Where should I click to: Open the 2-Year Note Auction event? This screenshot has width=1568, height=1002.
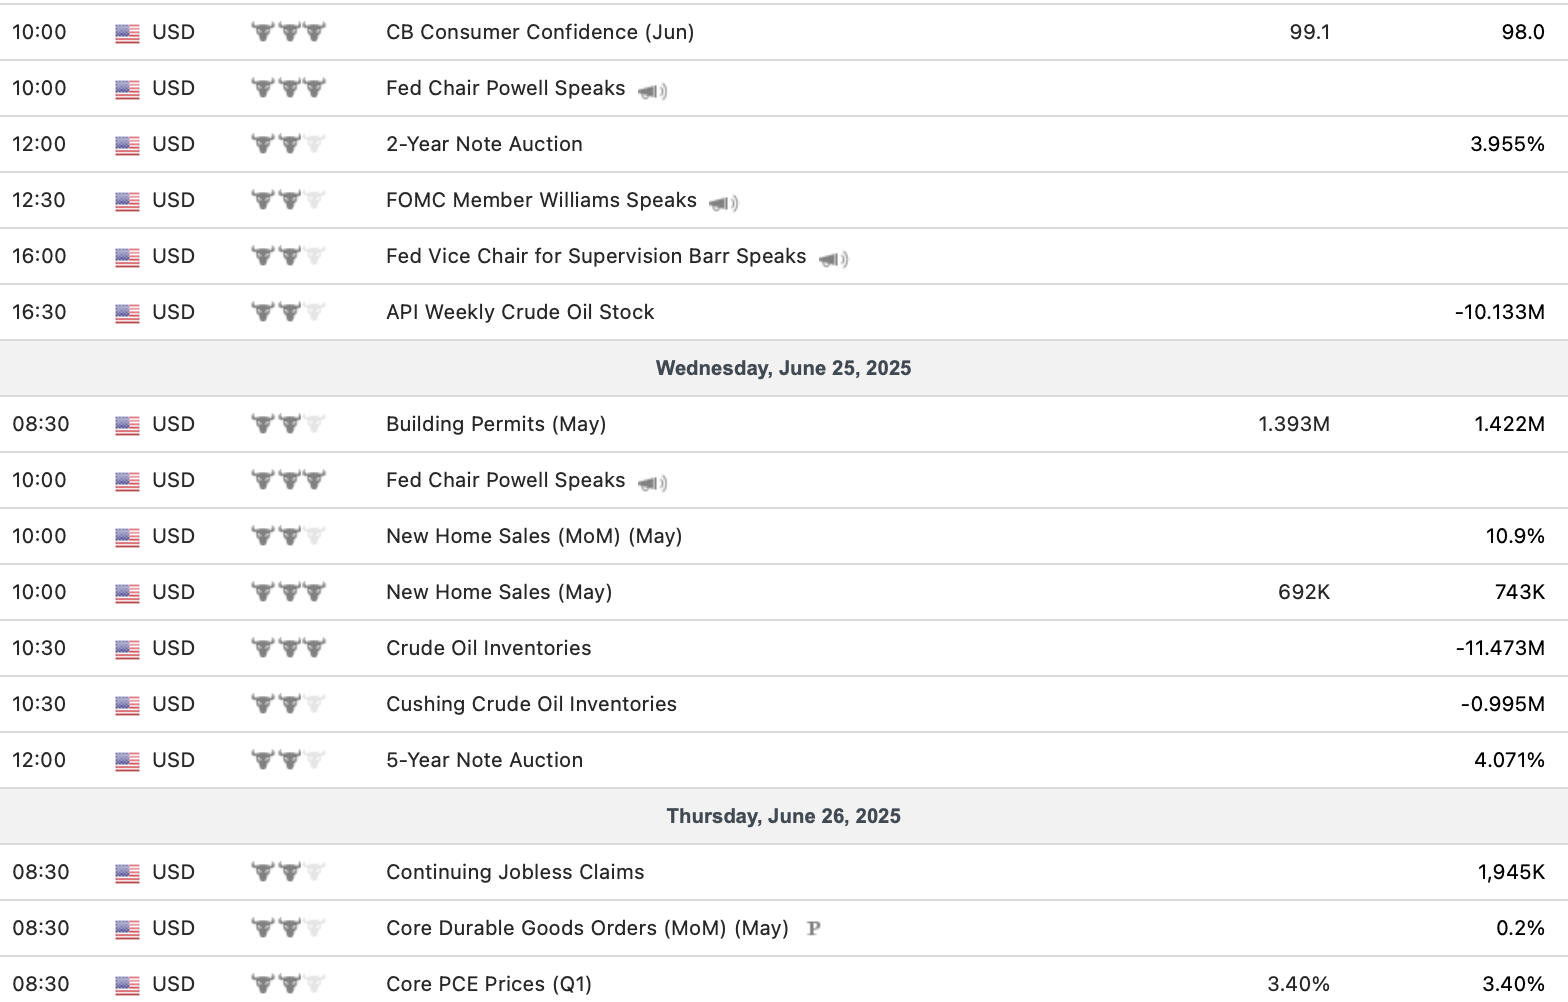point(484,144)
